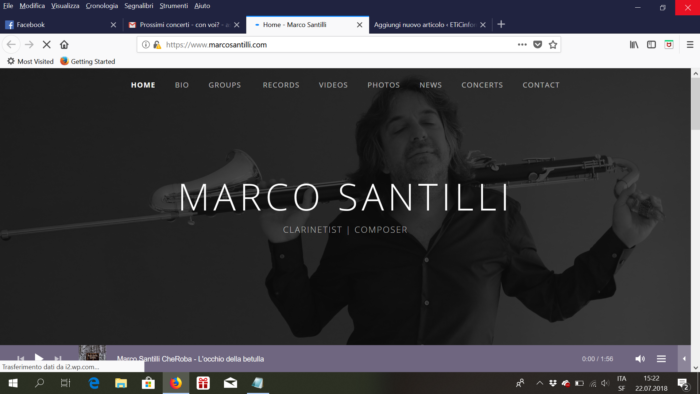This screenshot has height=394, width=700.
Task: Open the Cronologia menu
Action: [x=102, y=6]
